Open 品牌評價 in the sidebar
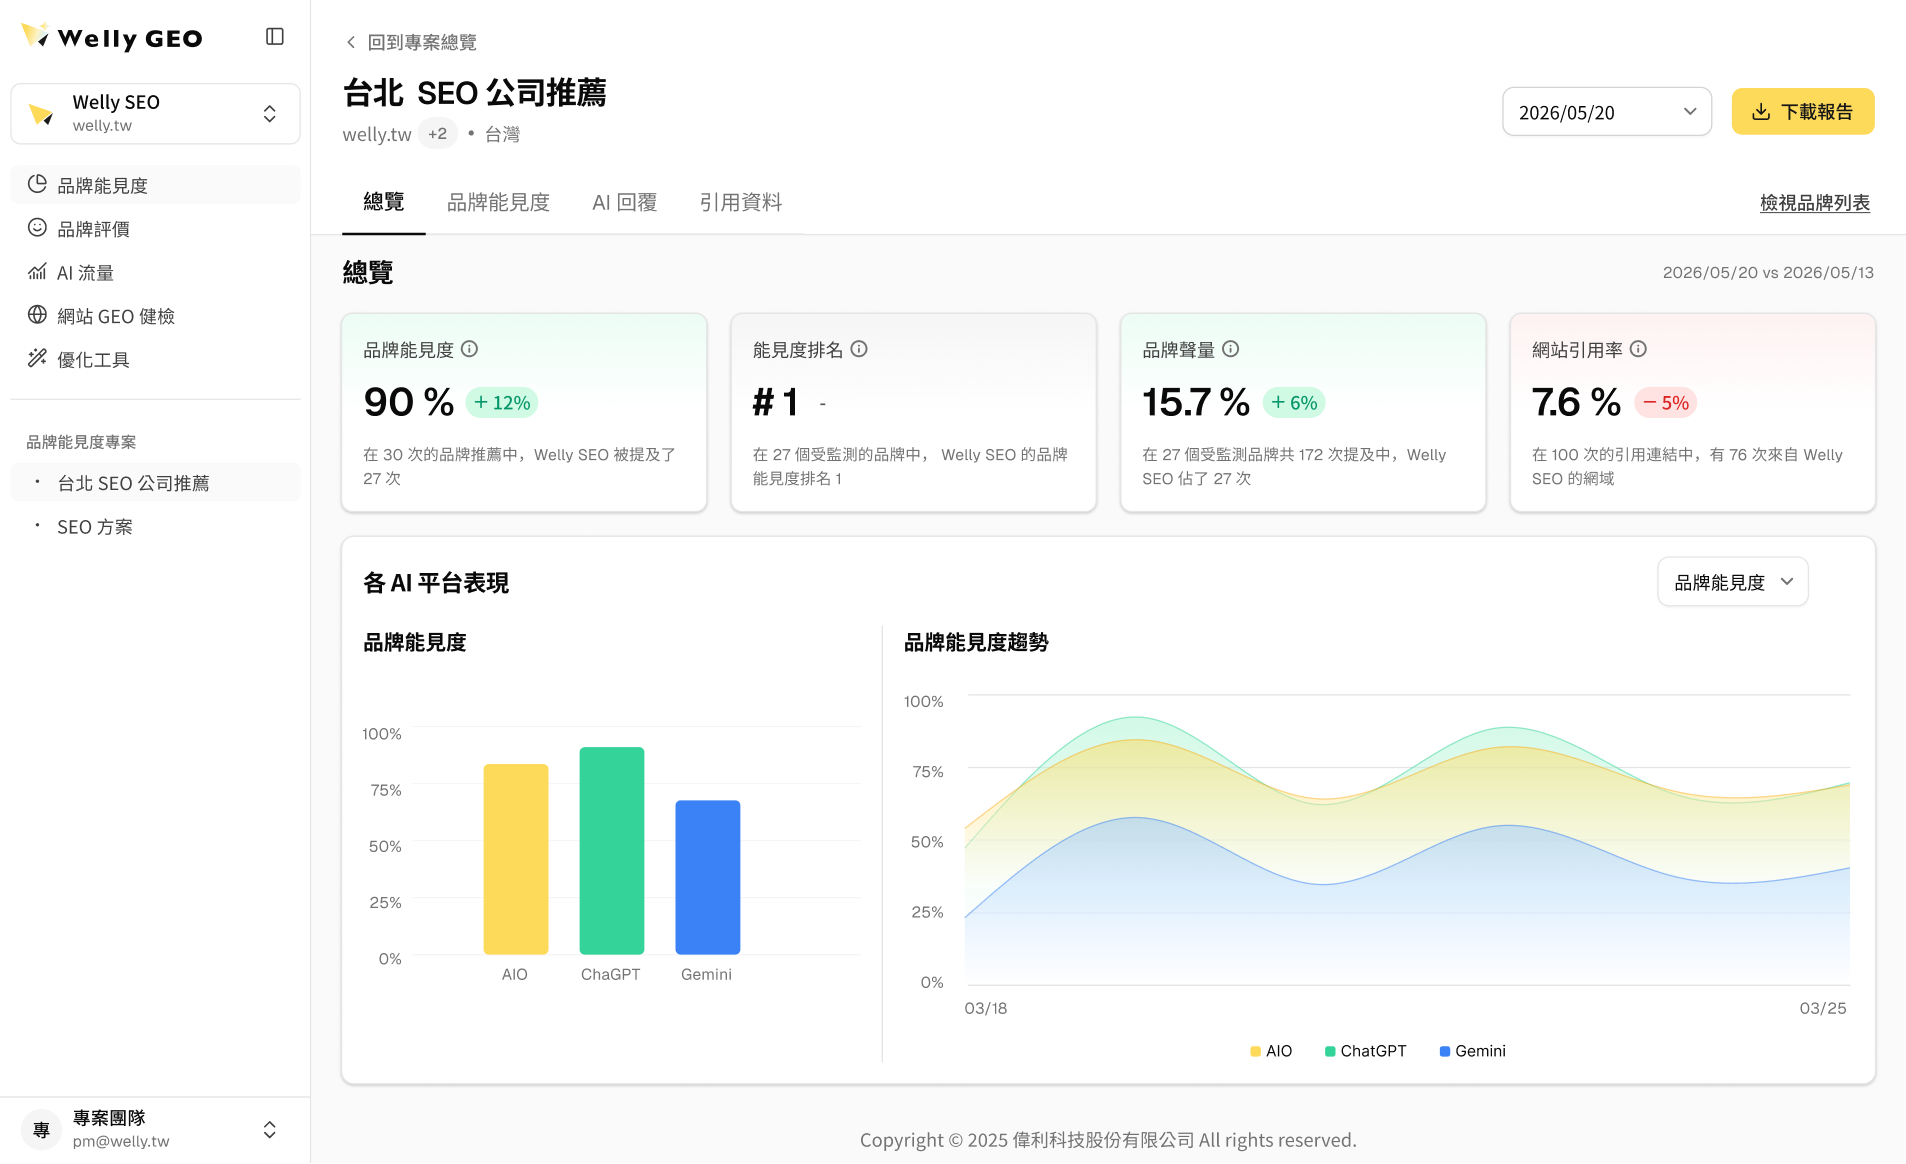The image size is (1906, 1164). click(155, 229)
